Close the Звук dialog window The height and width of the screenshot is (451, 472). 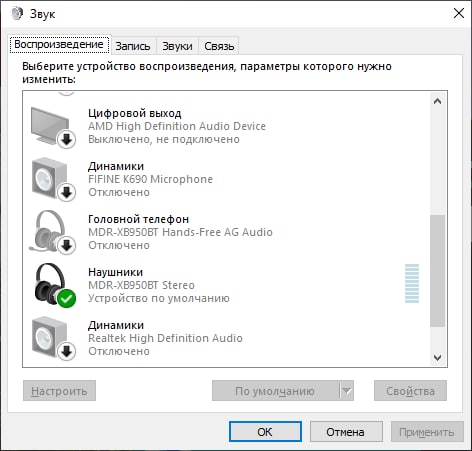point(459,13)
